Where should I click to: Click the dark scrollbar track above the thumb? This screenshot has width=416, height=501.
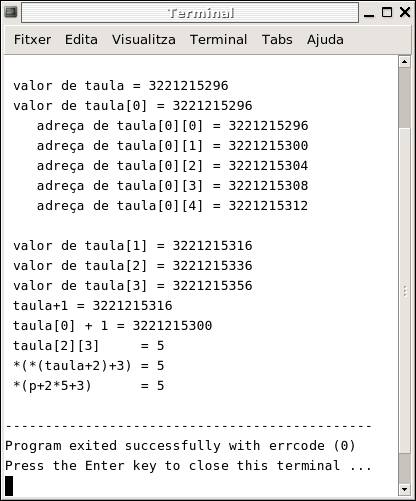click(x=405, y=97)
